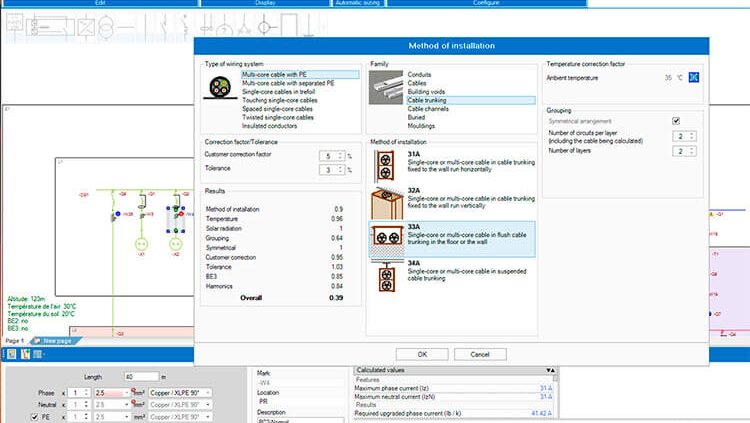Insert the circle with side terminal symbol
This screenshot has height=423, width=750.
(x=266, y=26)
